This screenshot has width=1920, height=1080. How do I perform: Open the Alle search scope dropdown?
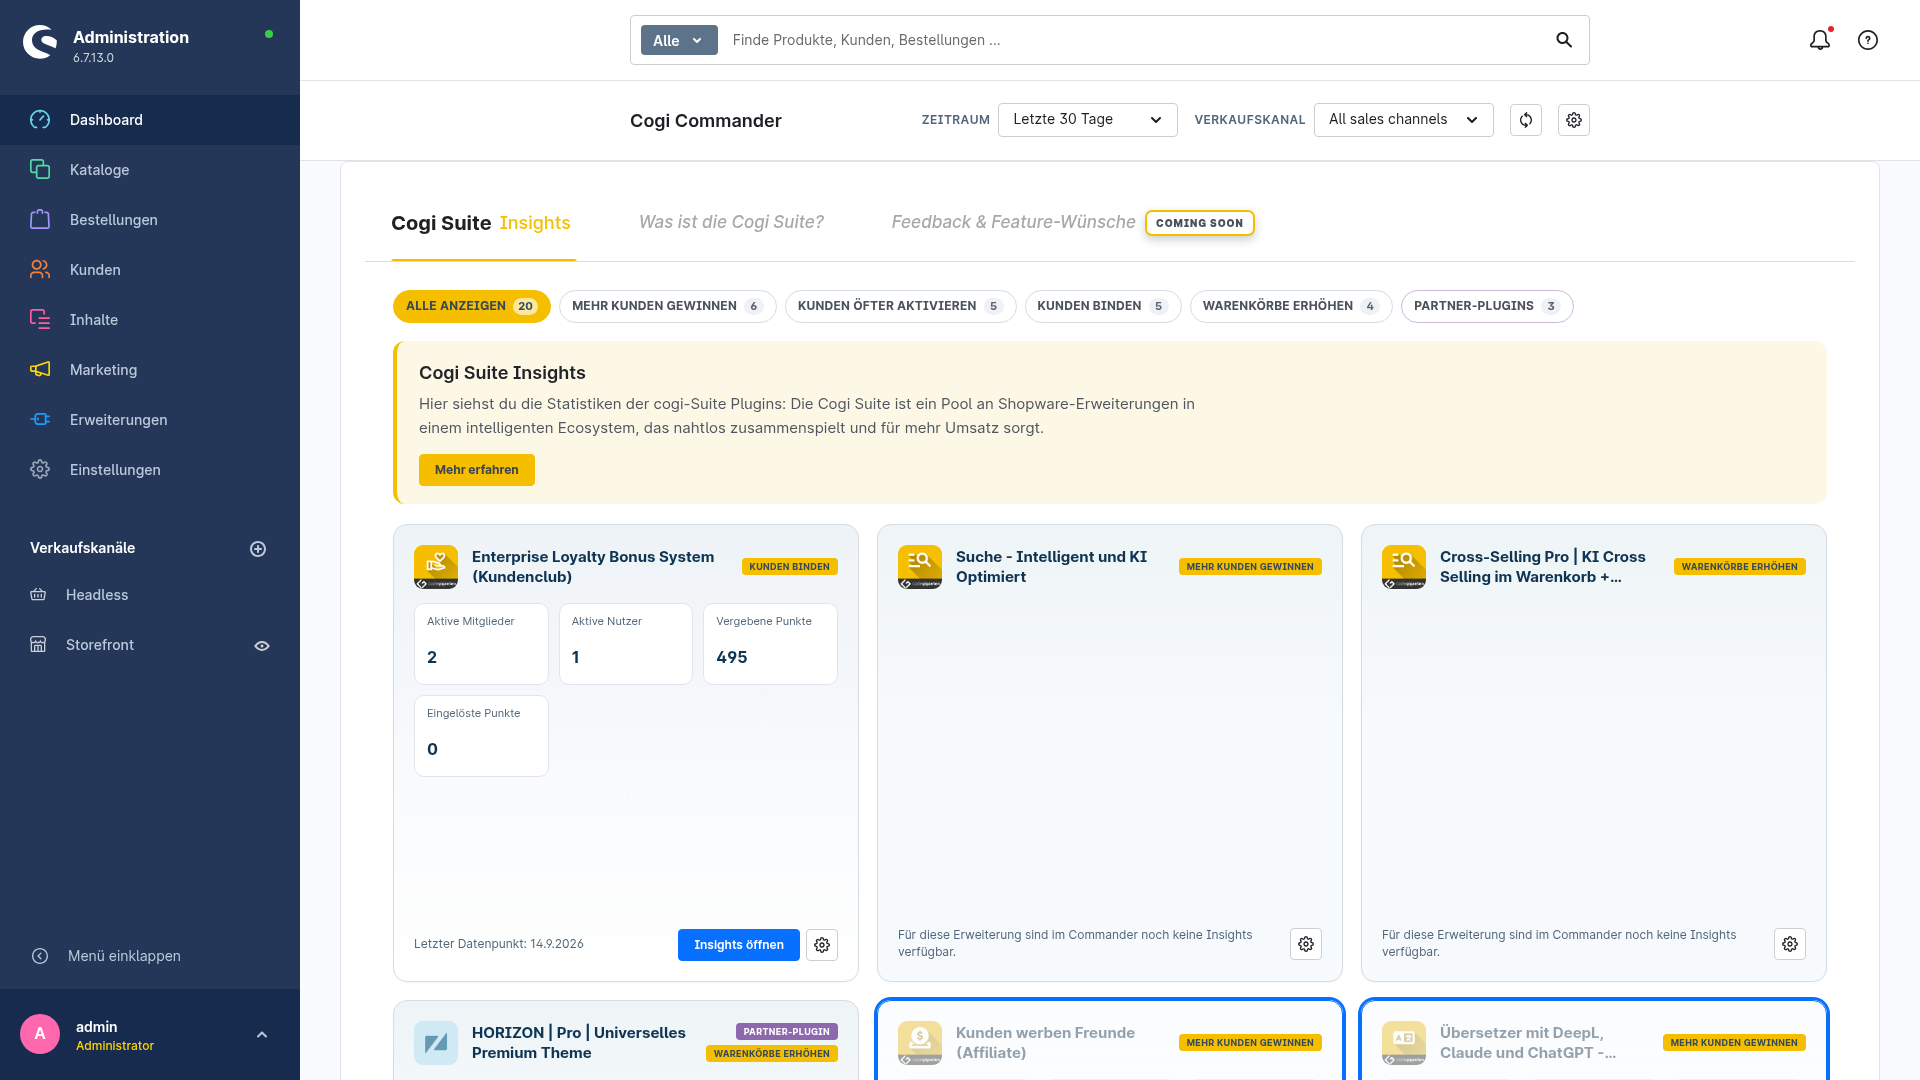pos(679,40)
